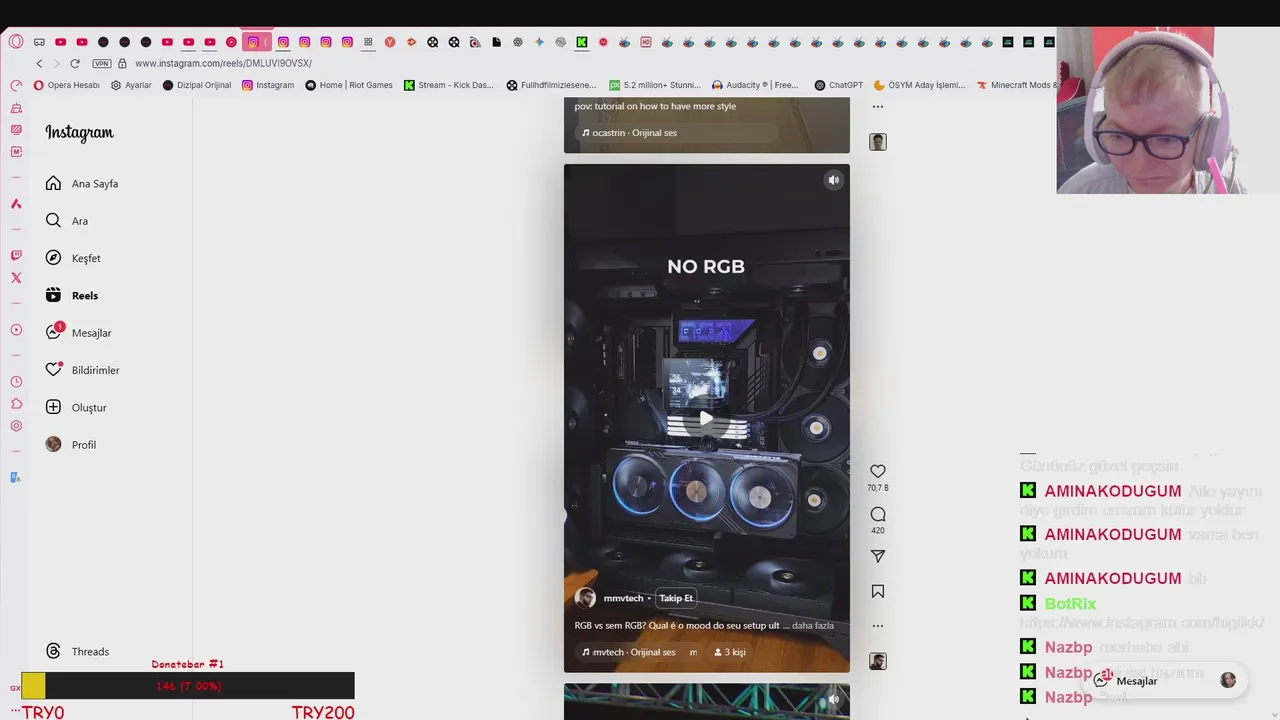
Task: Open Dizipal Orijinal bookmark
Action: pos(197,85)
